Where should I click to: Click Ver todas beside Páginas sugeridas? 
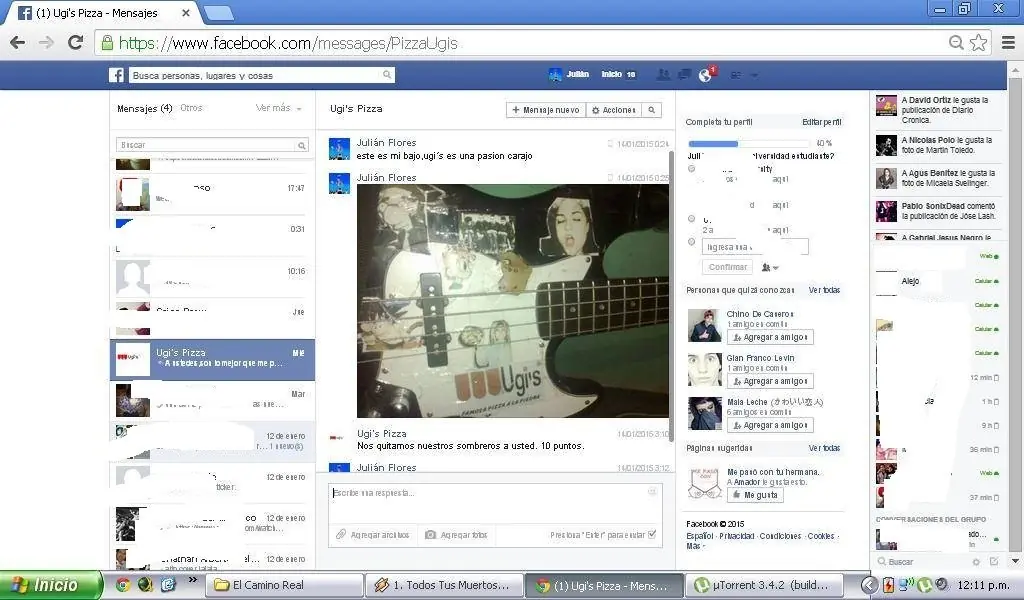point(824,448)
